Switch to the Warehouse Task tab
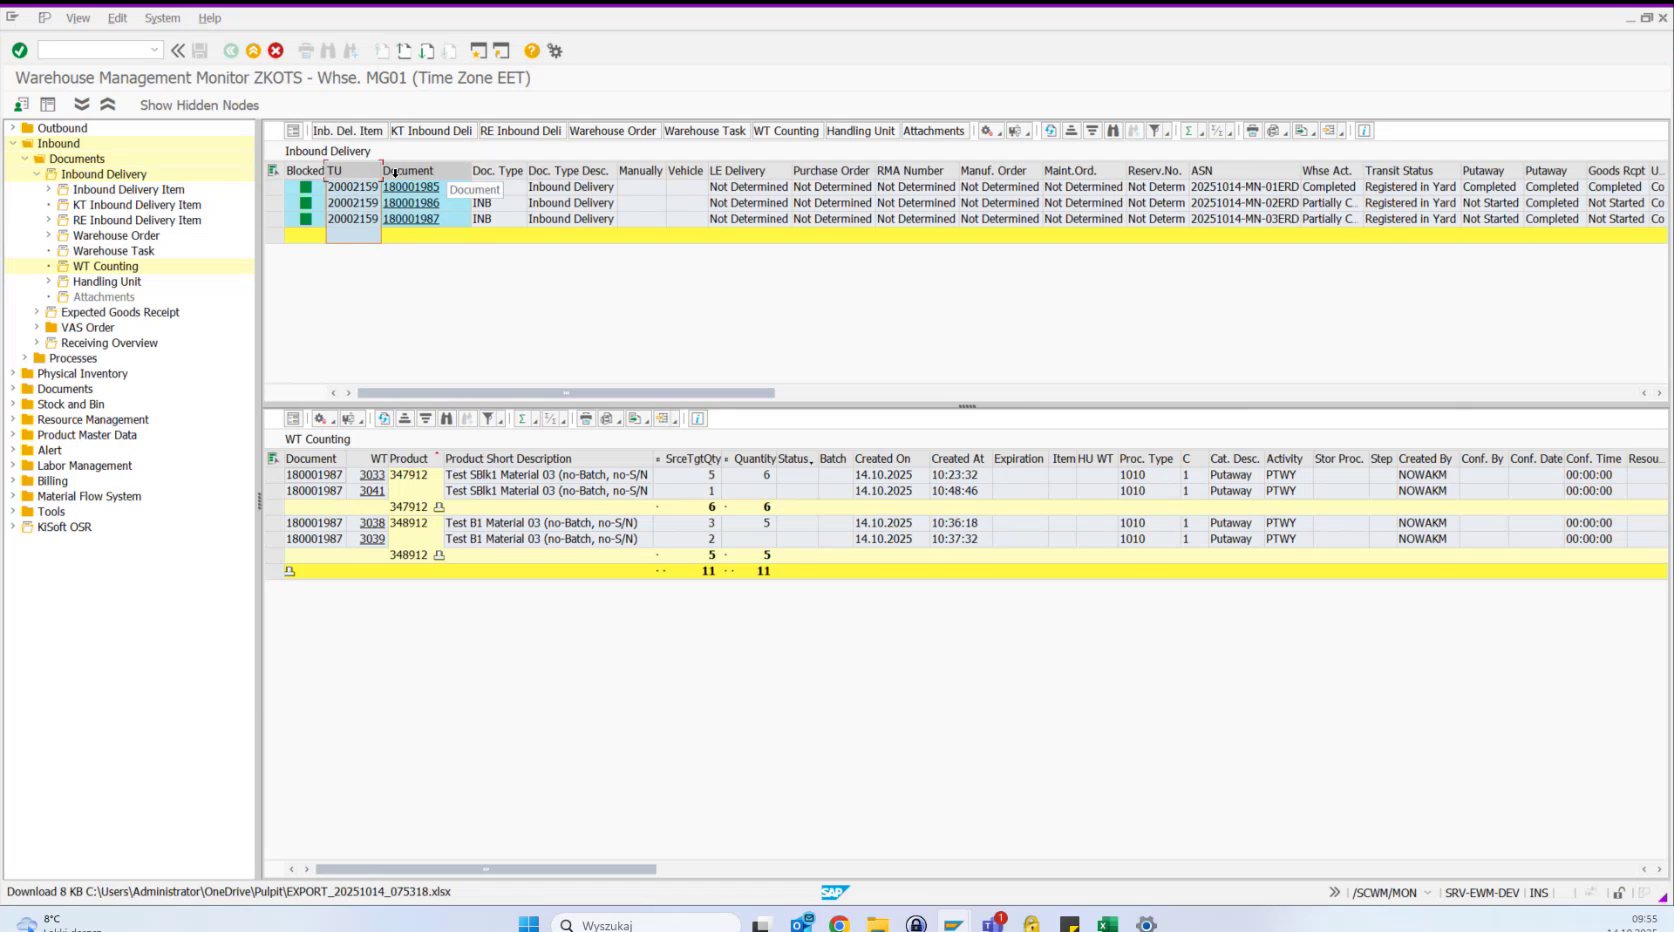1674x932 pixels. pyautogui.click(x=704, y=130)
